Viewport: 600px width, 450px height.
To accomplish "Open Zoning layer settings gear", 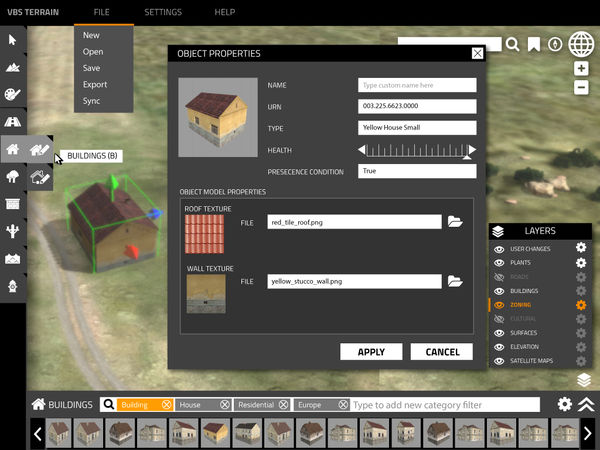I will tap(581, 305).
